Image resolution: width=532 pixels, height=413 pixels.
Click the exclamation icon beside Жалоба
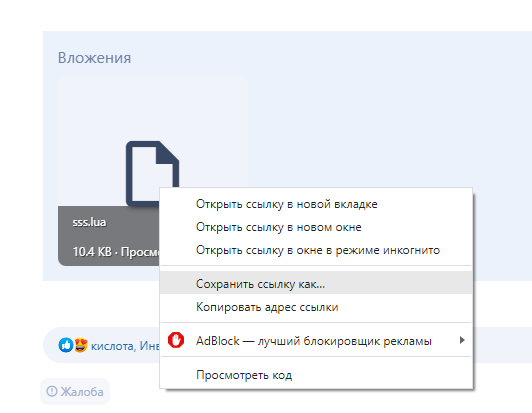coord(52,391)
